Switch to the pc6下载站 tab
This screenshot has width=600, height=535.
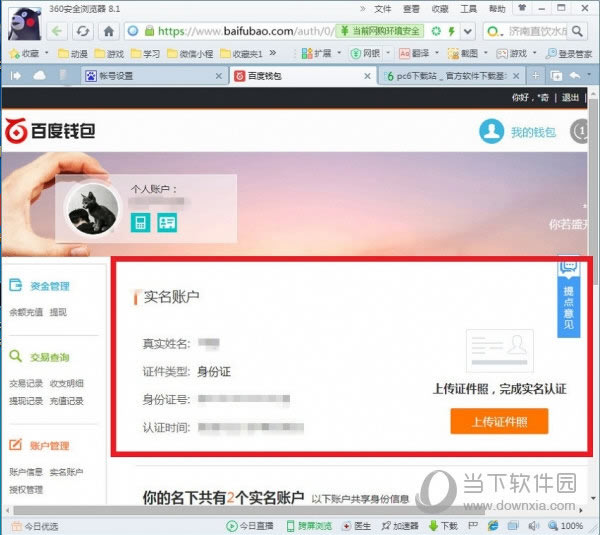pos(452,76)
